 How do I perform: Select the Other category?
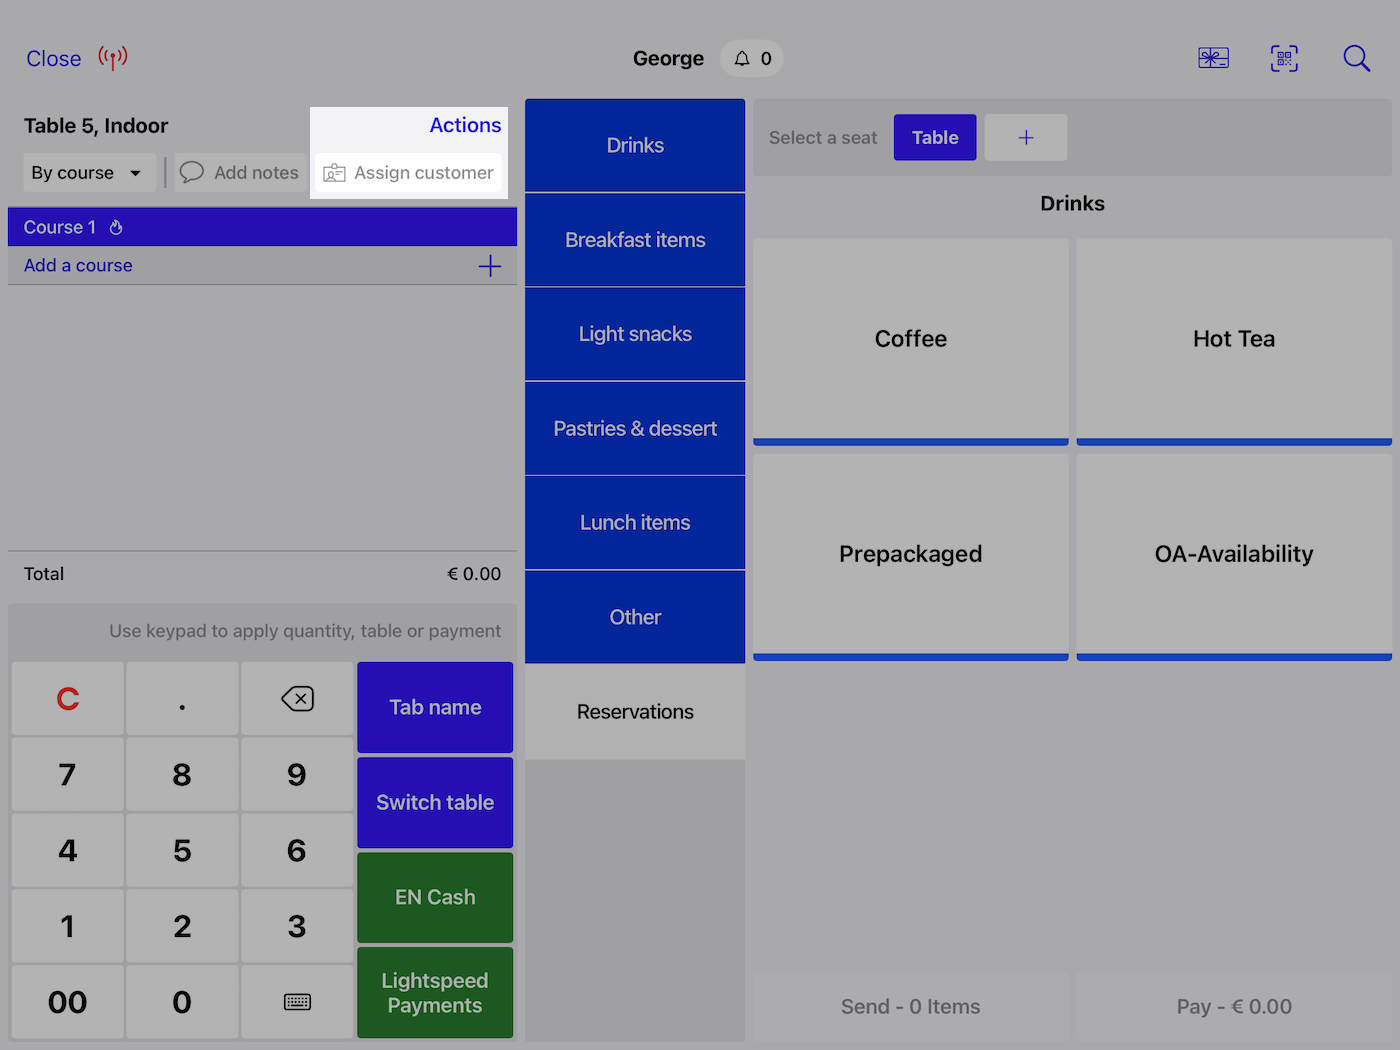[635, 617]
